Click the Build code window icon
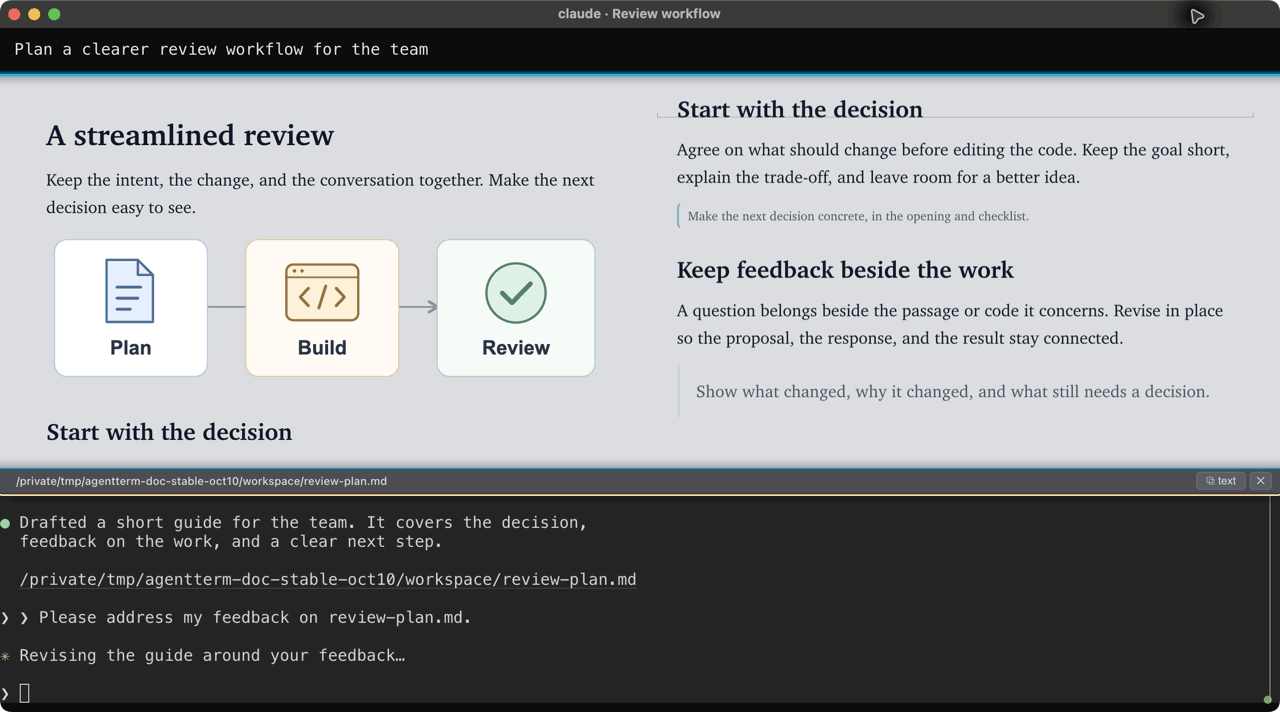The width and height of the screenshot is (1280, 712). [322, 293]
